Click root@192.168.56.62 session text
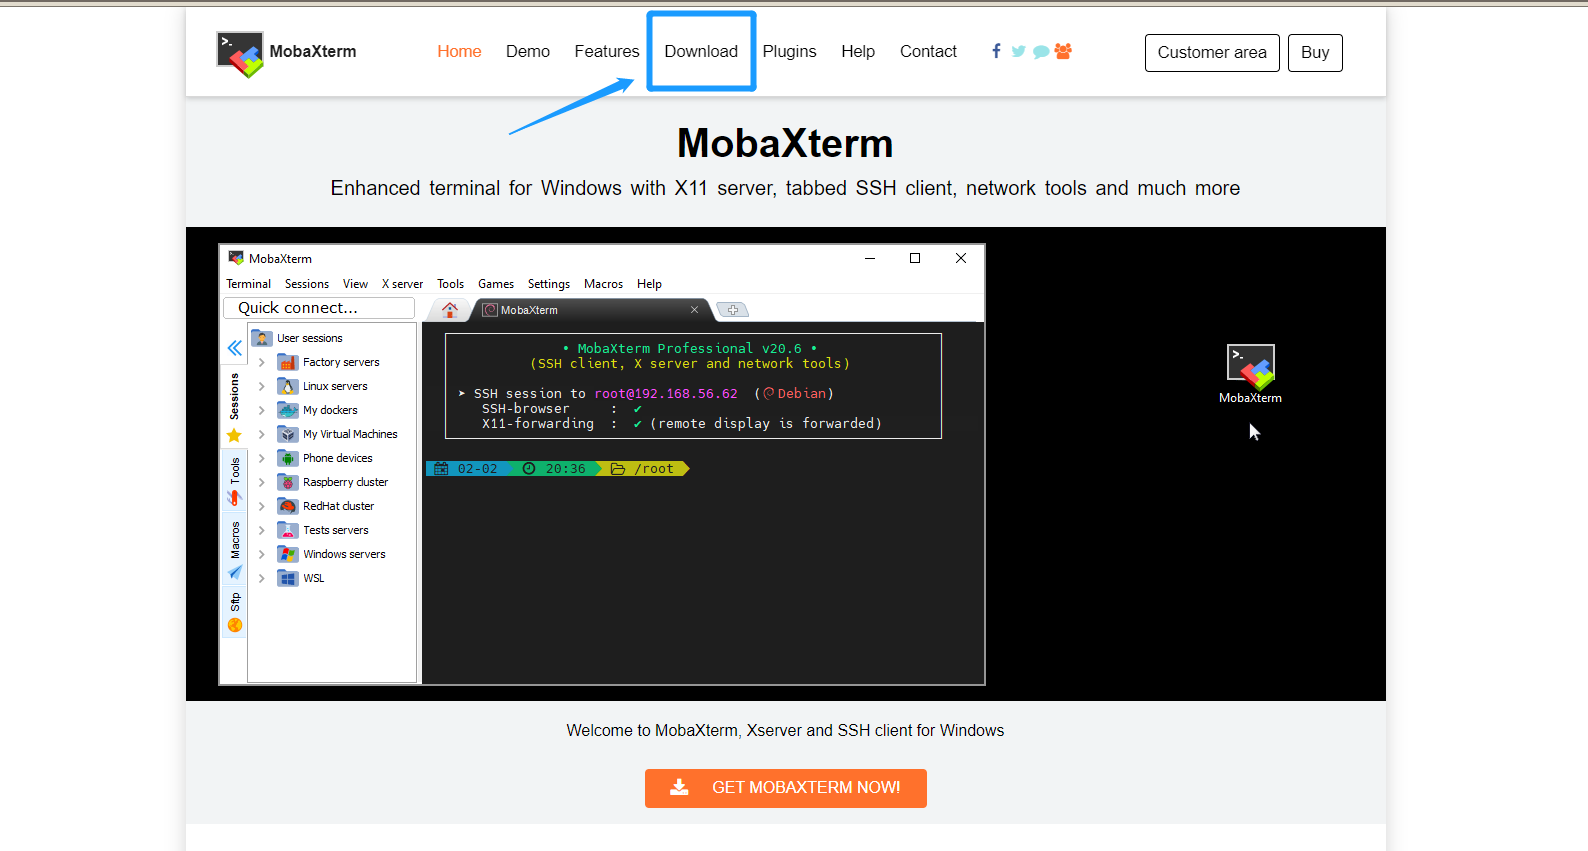The width and height of the screenshot is (1588, 851). pos(666,394)
